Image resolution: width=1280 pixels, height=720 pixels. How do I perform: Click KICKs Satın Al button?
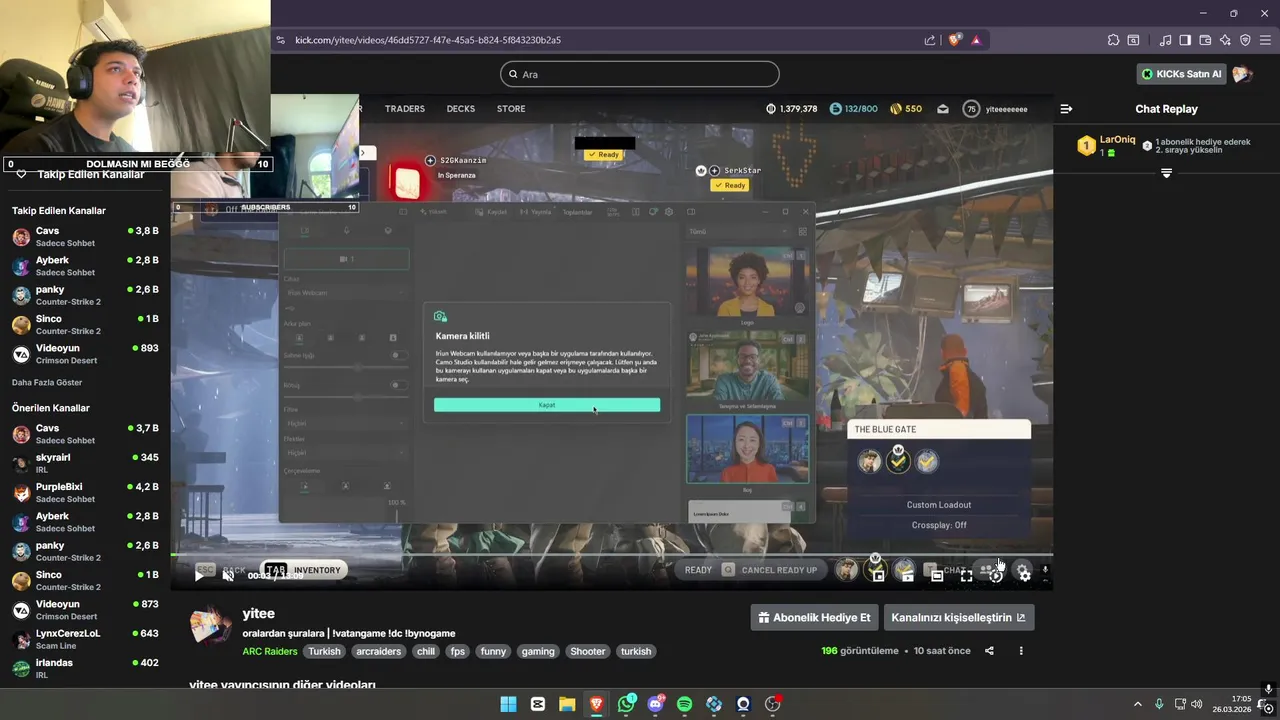point(1182,74)
